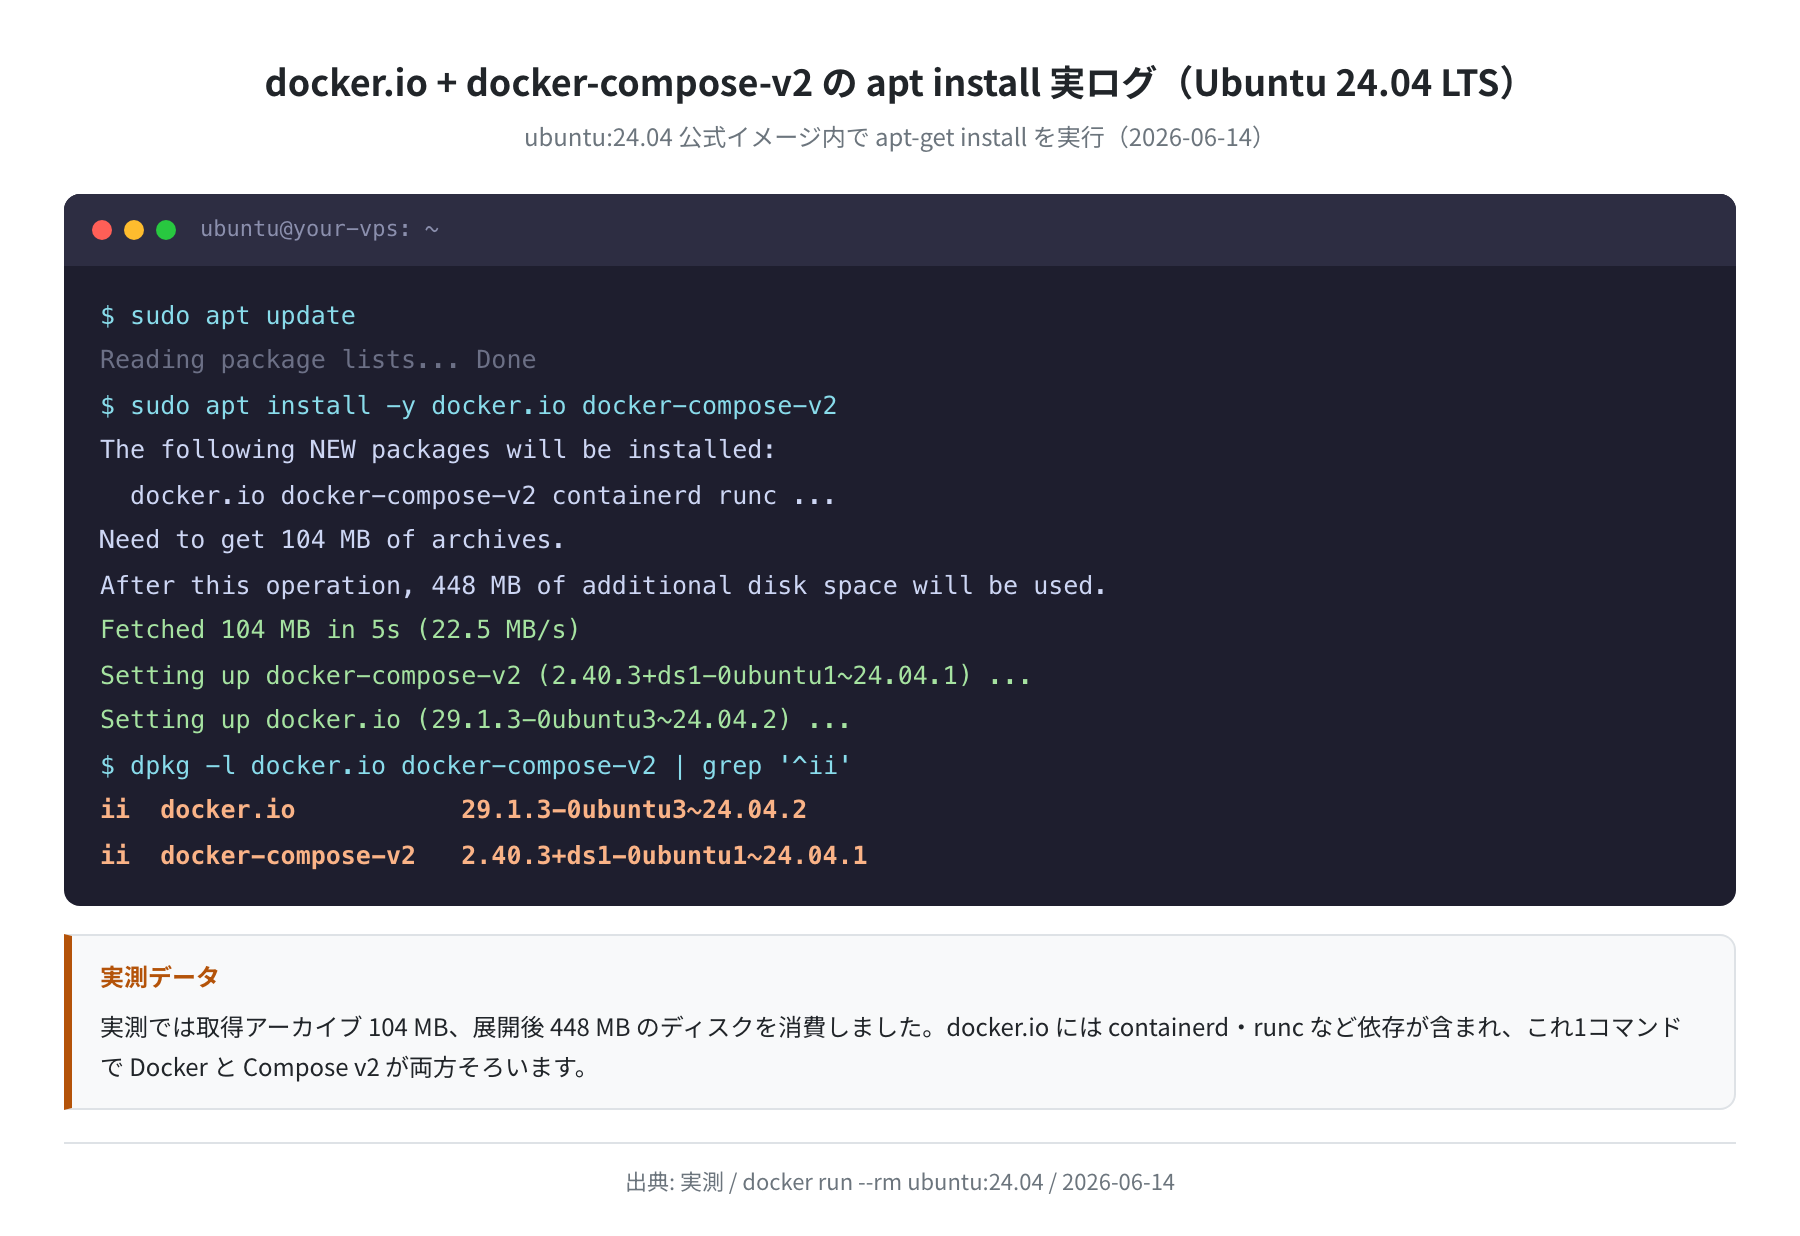1800x1236 pixels.
Task: Click 'Fetched 104 MB in 5s (22.5 MB/s)'
Action: (x=340, y=630)
